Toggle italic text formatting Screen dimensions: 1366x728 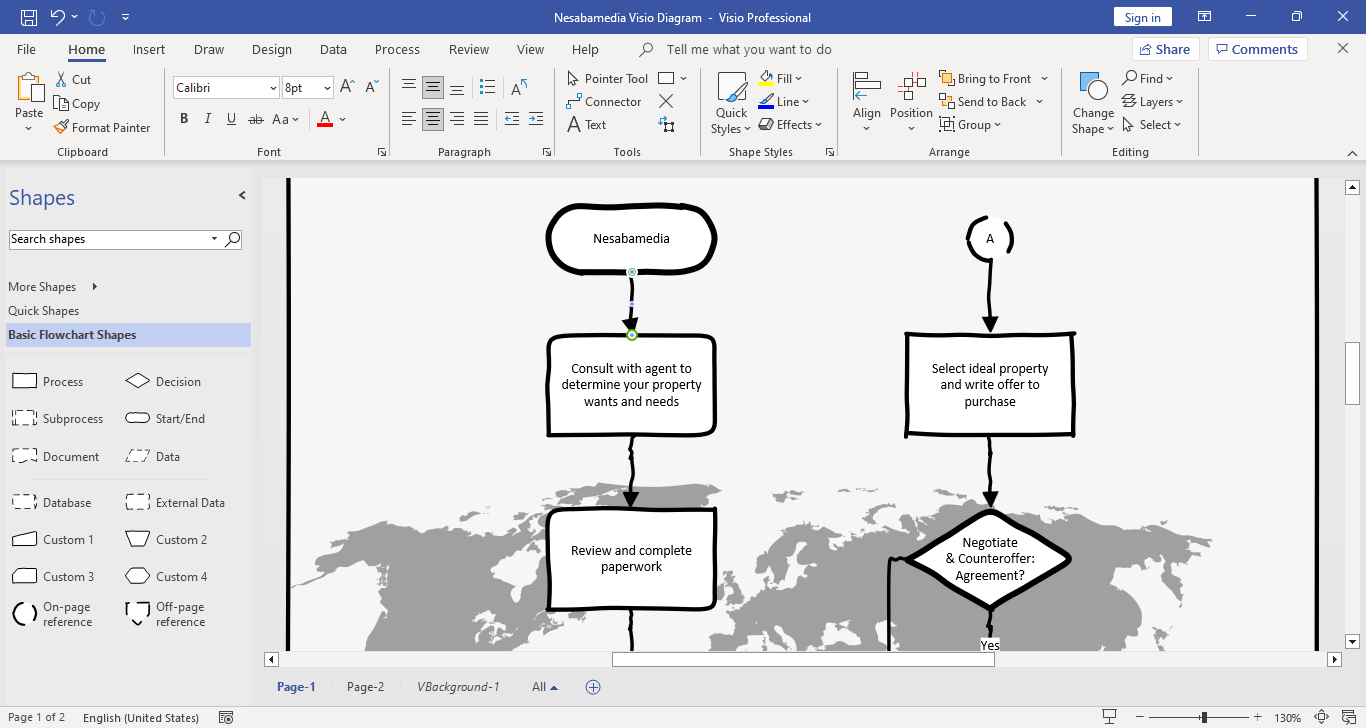tap(208, 119)
